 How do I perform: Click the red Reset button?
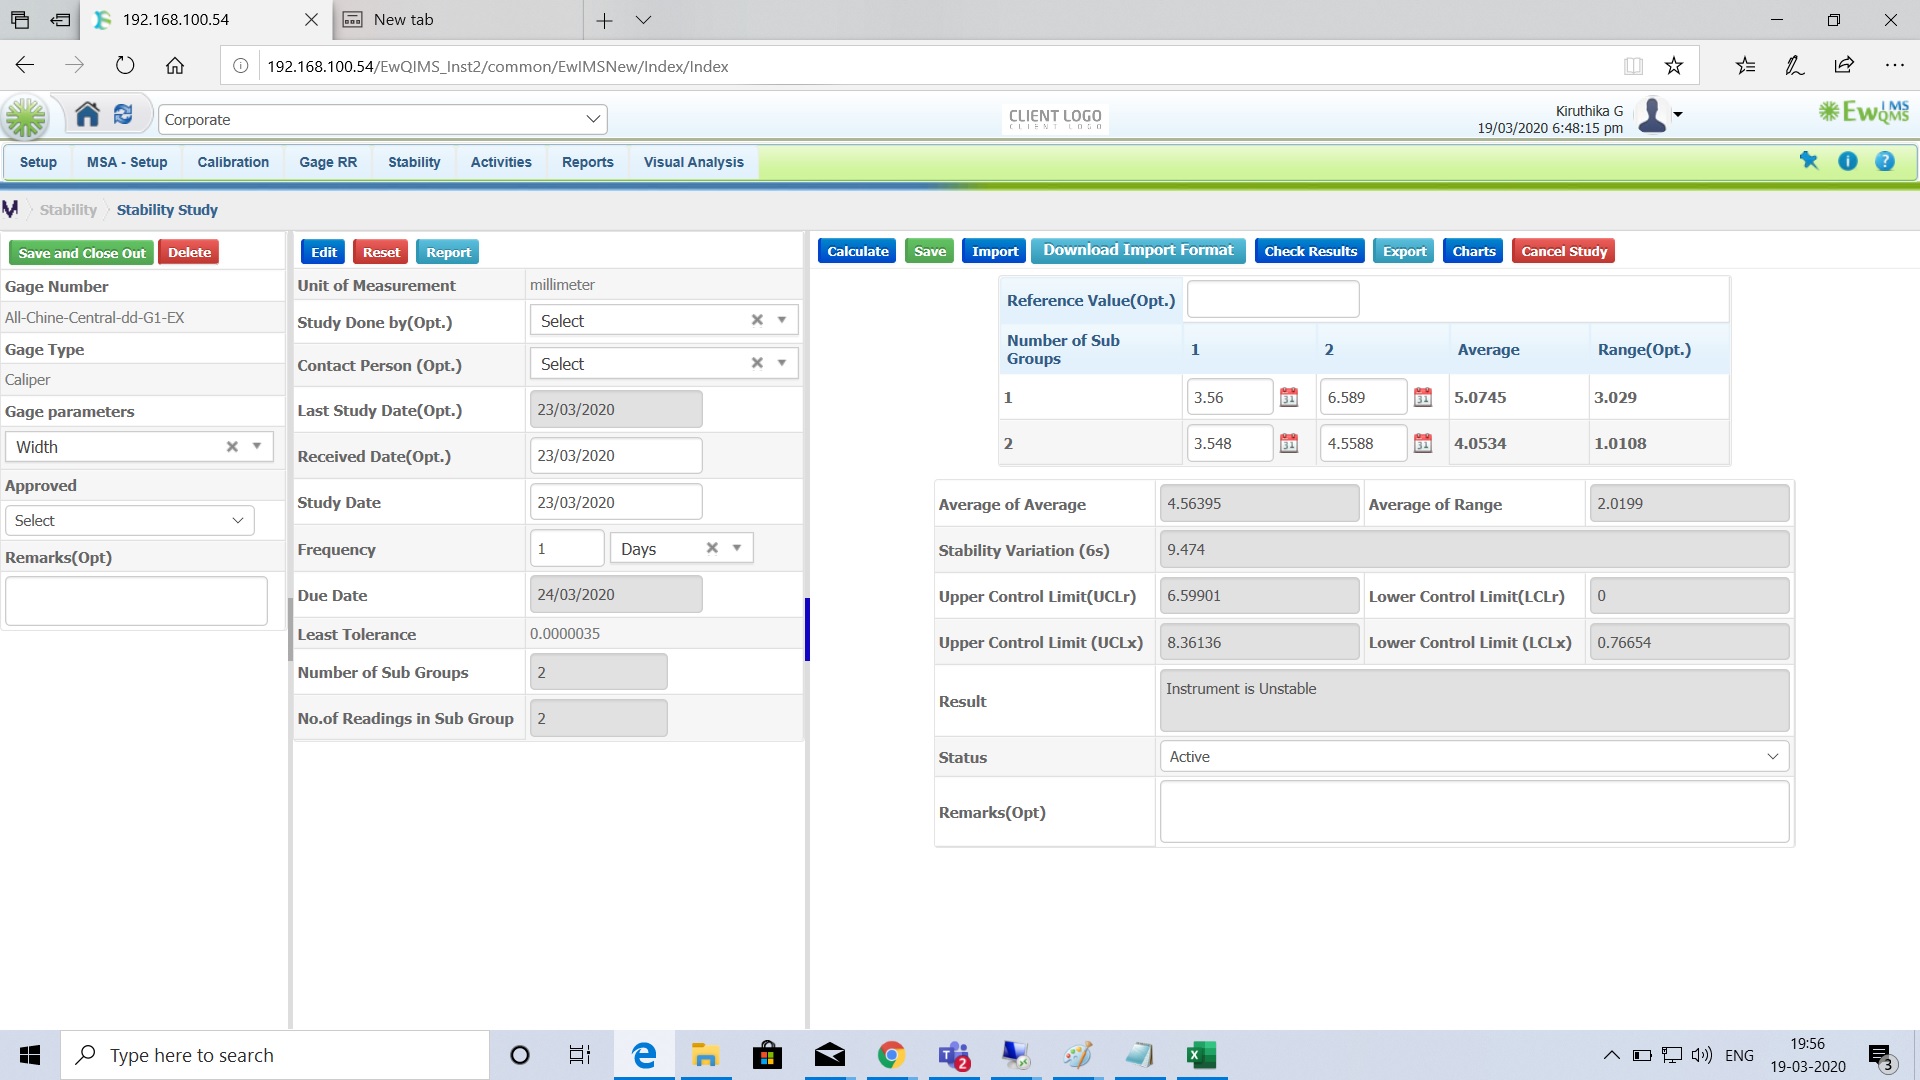381,252
